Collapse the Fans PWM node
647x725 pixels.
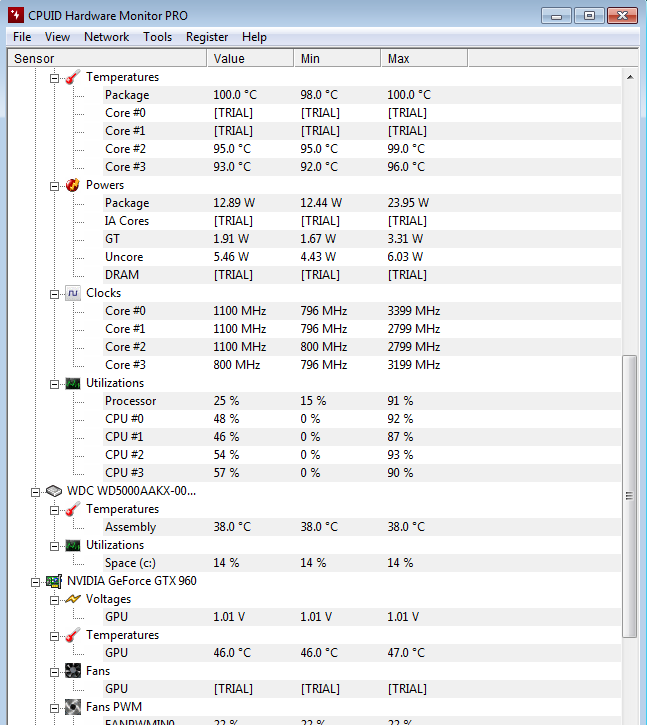[x=55, y=708]
